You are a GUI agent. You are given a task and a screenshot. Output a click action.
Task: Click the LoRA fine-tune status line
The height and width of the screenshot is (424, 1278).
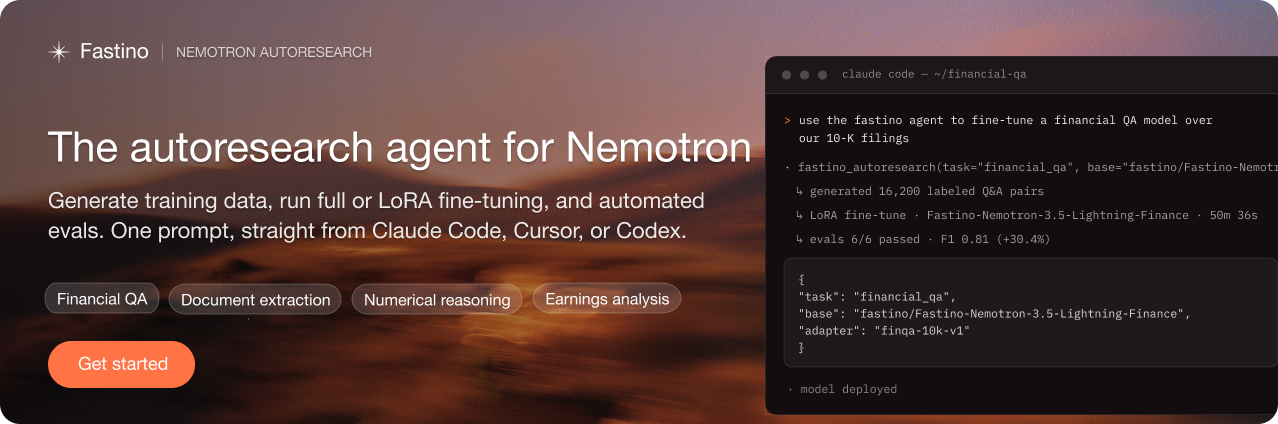point(1026,215)
